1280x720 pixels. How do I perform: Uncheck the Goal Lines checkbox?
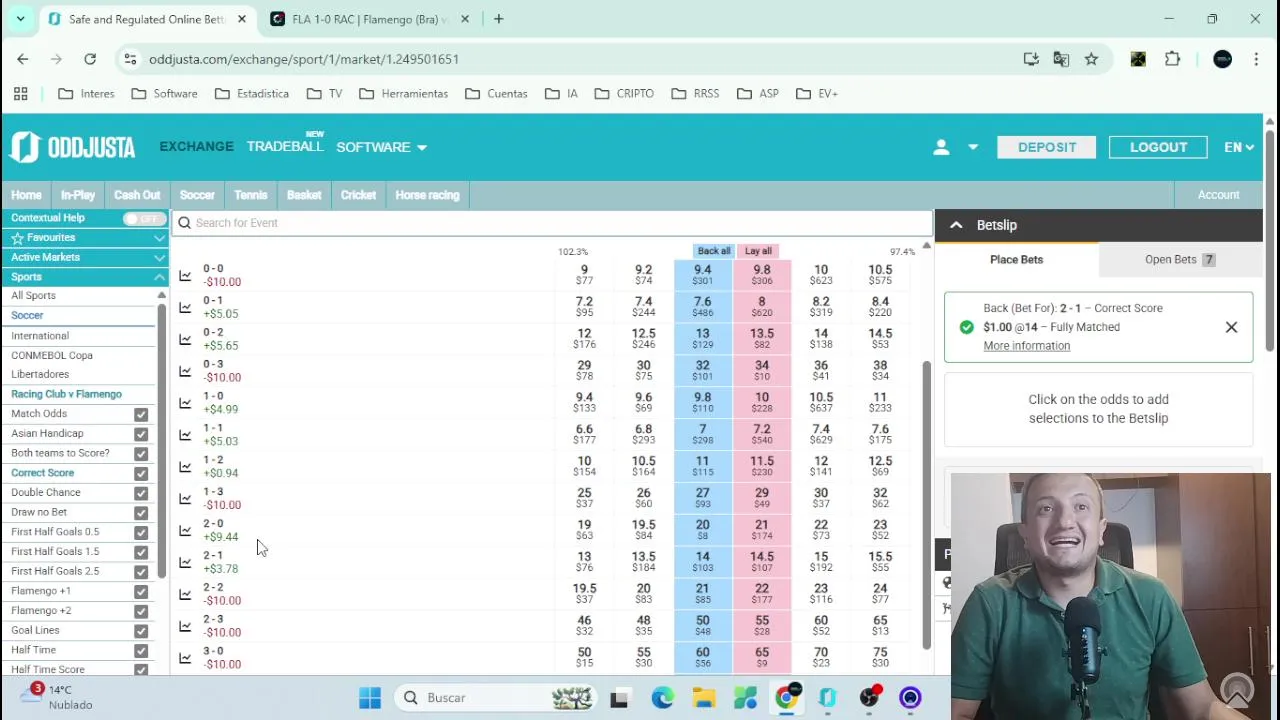(141, 631)
